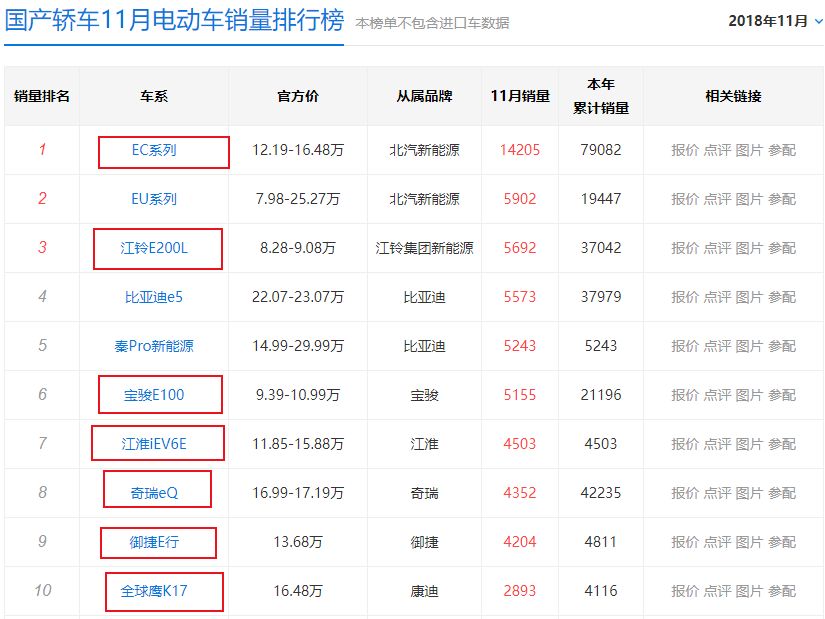Click 参配 in the EU系列 row
The image size is (825, 619).
click(782, 199)
